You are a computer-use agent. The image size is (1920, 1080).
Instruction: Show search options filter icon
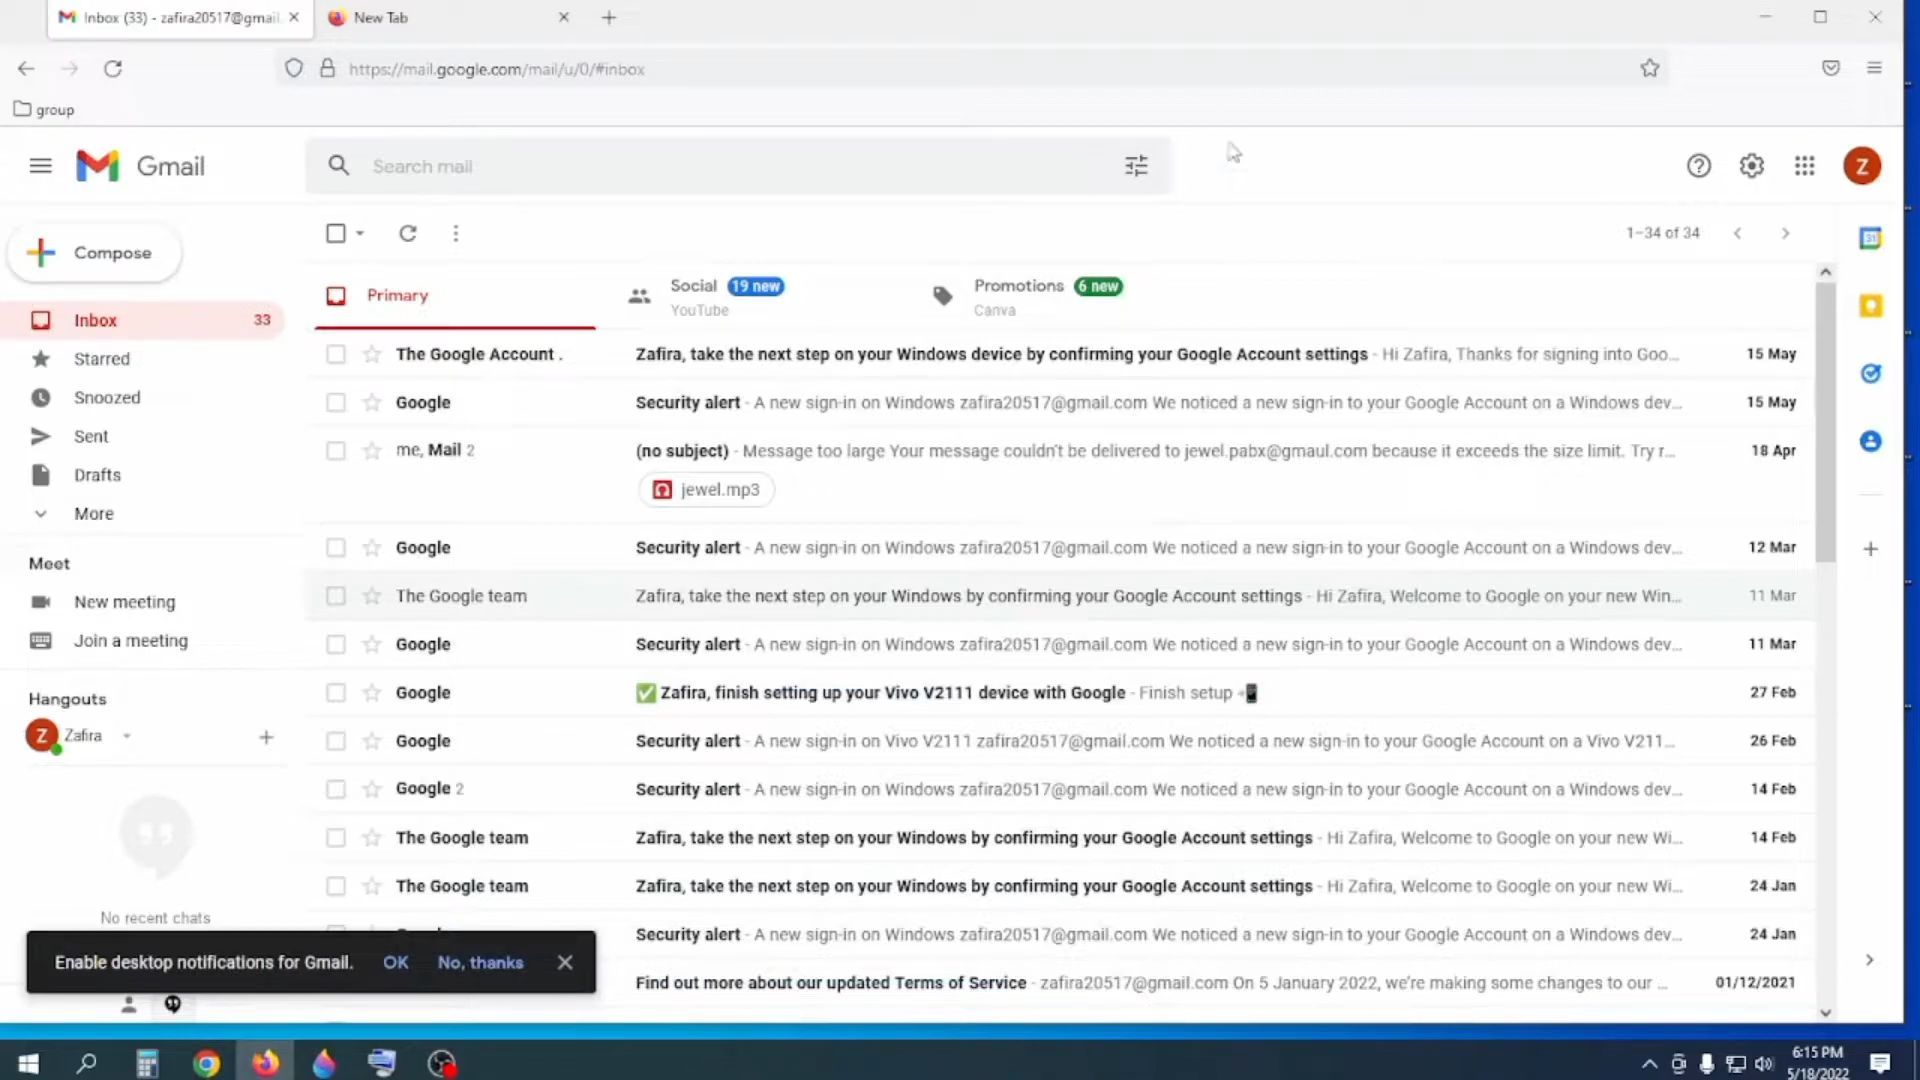[1136, 166]
